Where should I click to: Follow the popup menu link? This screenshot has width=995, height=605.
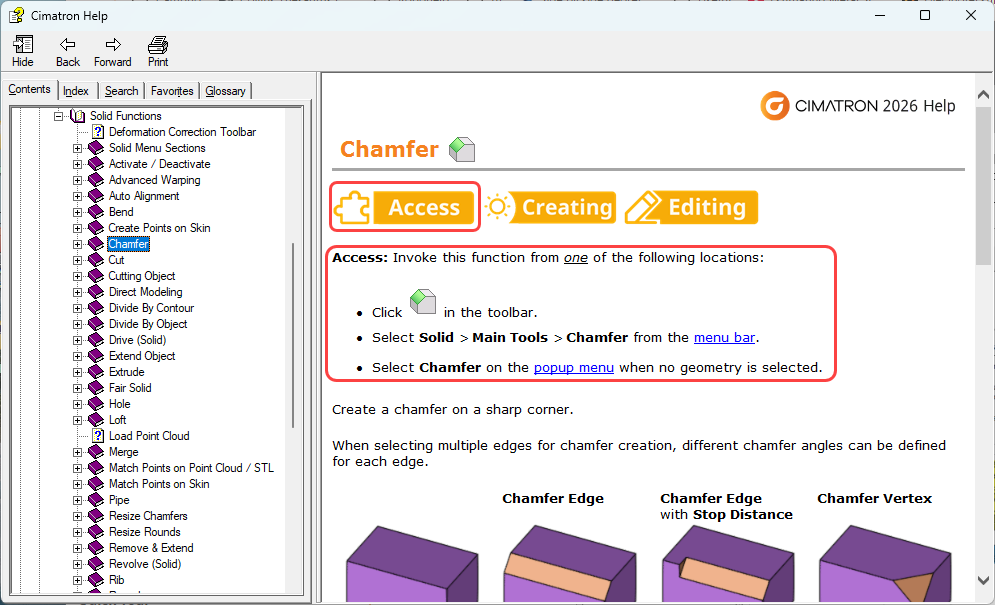pyautogui.click(x=574, y=368)
